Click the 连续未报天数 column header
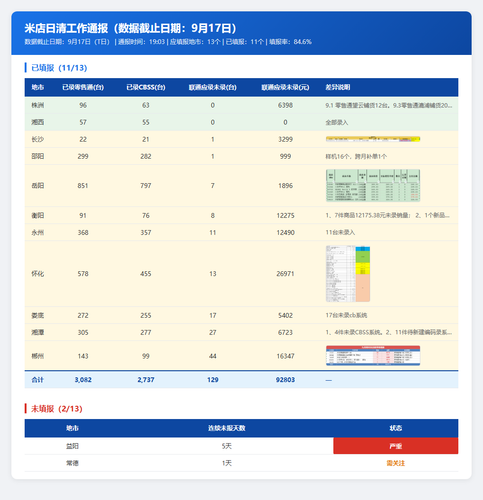The image size is (483, 500). click(227, 428)
